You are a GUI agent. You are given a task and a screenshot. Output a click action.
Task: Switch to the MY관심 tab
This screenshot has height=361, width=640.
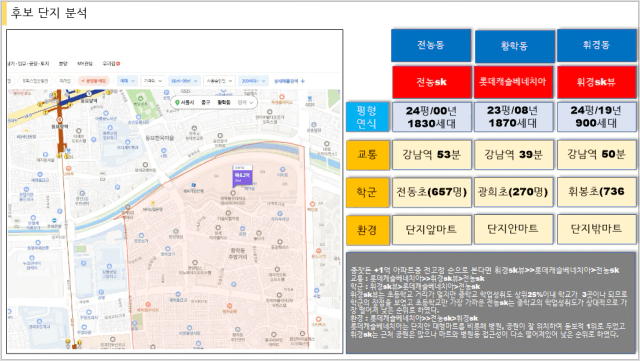(84, 64)
